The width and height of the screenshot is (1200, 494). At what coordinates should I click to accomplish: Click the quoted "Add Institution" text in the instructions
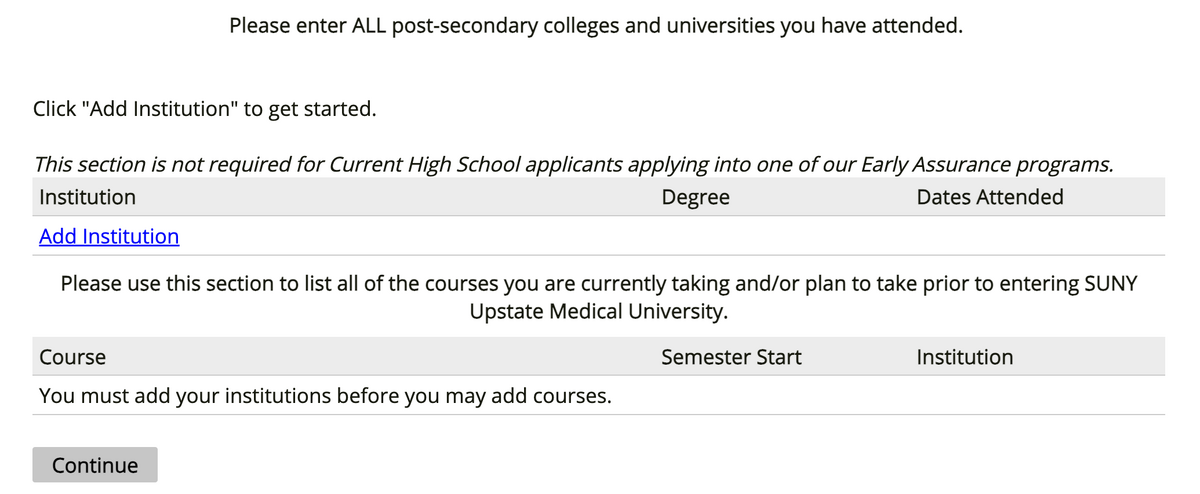[x=163, y=108]
